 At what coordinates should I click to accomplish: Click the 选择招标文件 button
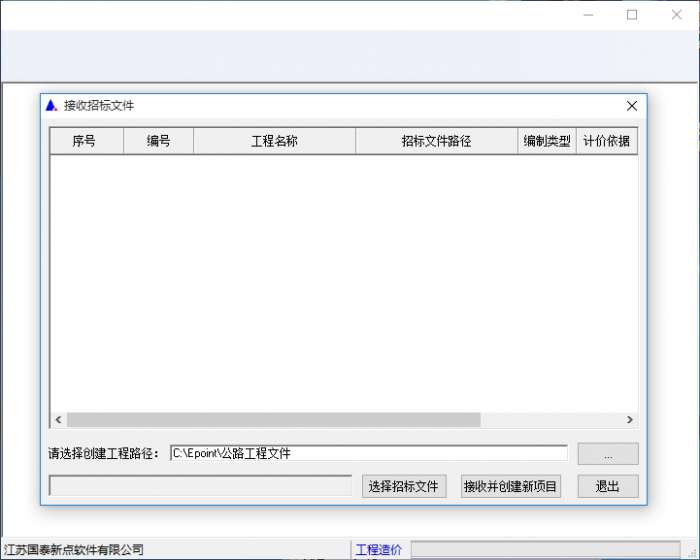tap(404, 486)
